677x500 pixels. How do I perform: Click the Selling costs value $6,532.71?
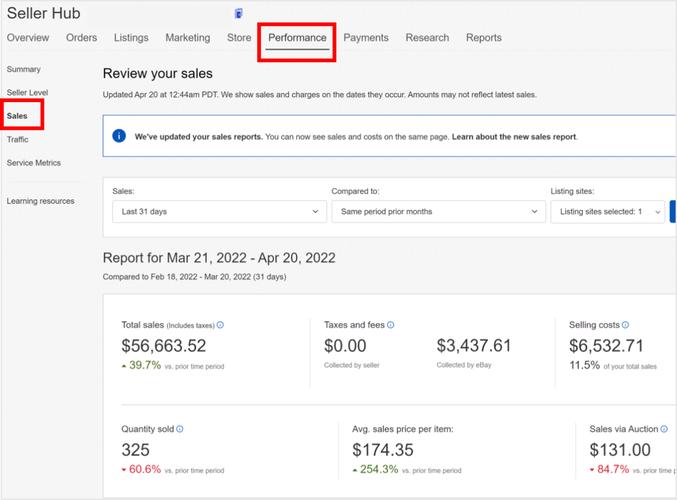click(606, 345)
